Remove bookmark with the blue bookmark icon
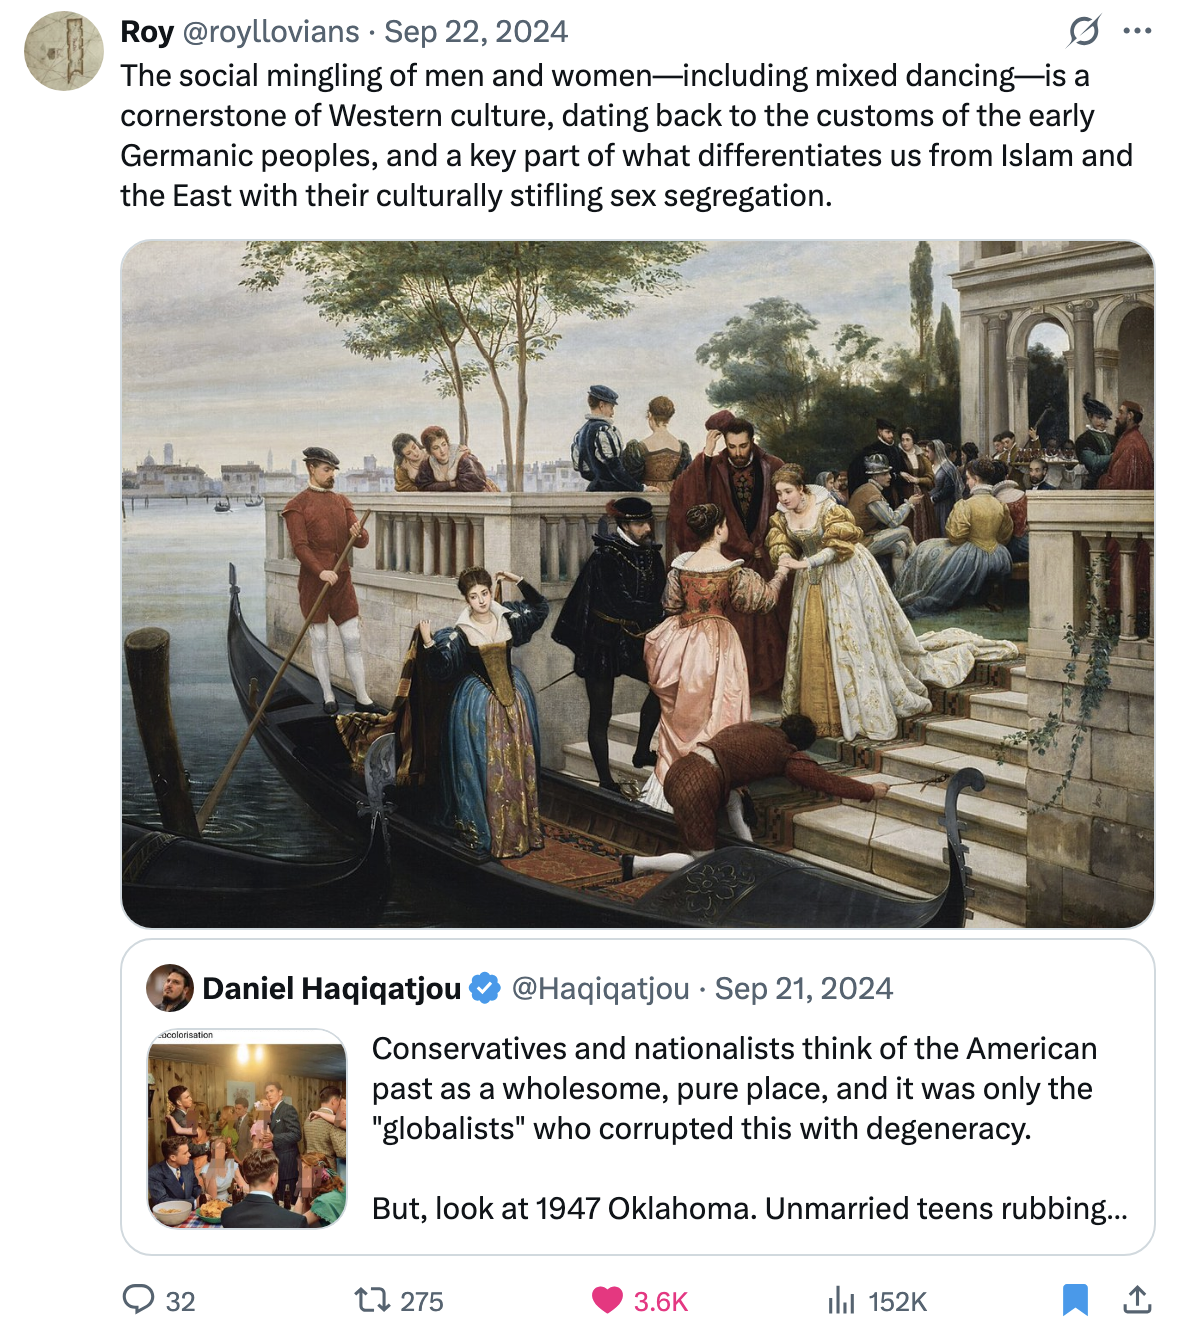Screen dimensions: 1182x1340 (1075, 1300)
